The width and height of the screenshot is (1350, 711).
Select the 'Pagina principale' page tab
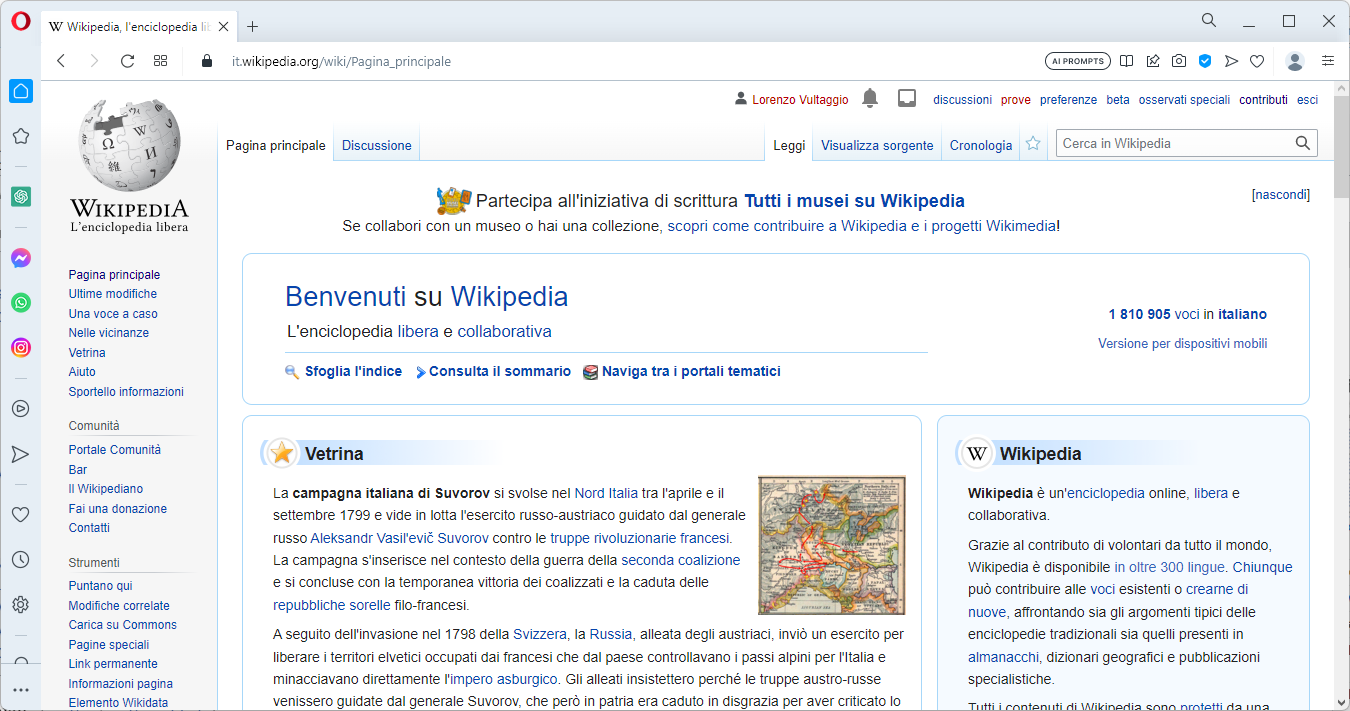276,145
